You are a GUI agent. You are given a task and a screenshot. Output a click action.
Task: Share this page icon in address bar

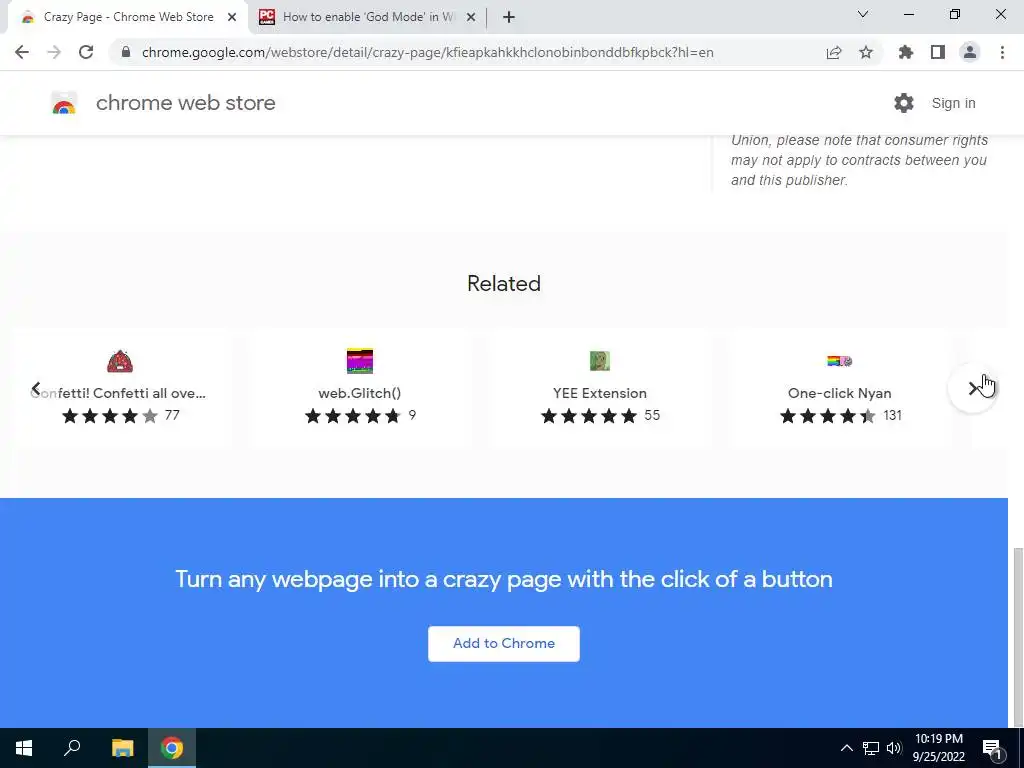tap(834, 52)
